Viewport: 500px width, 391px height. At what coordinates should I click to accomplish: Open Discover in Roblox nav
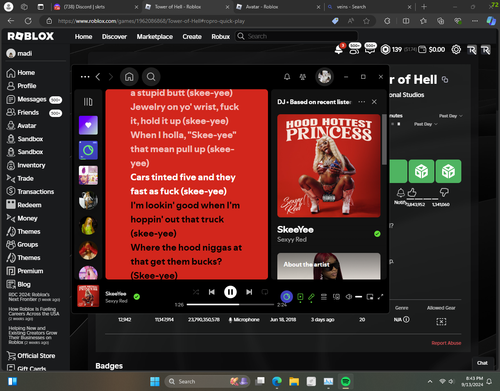tap(114, 36)
